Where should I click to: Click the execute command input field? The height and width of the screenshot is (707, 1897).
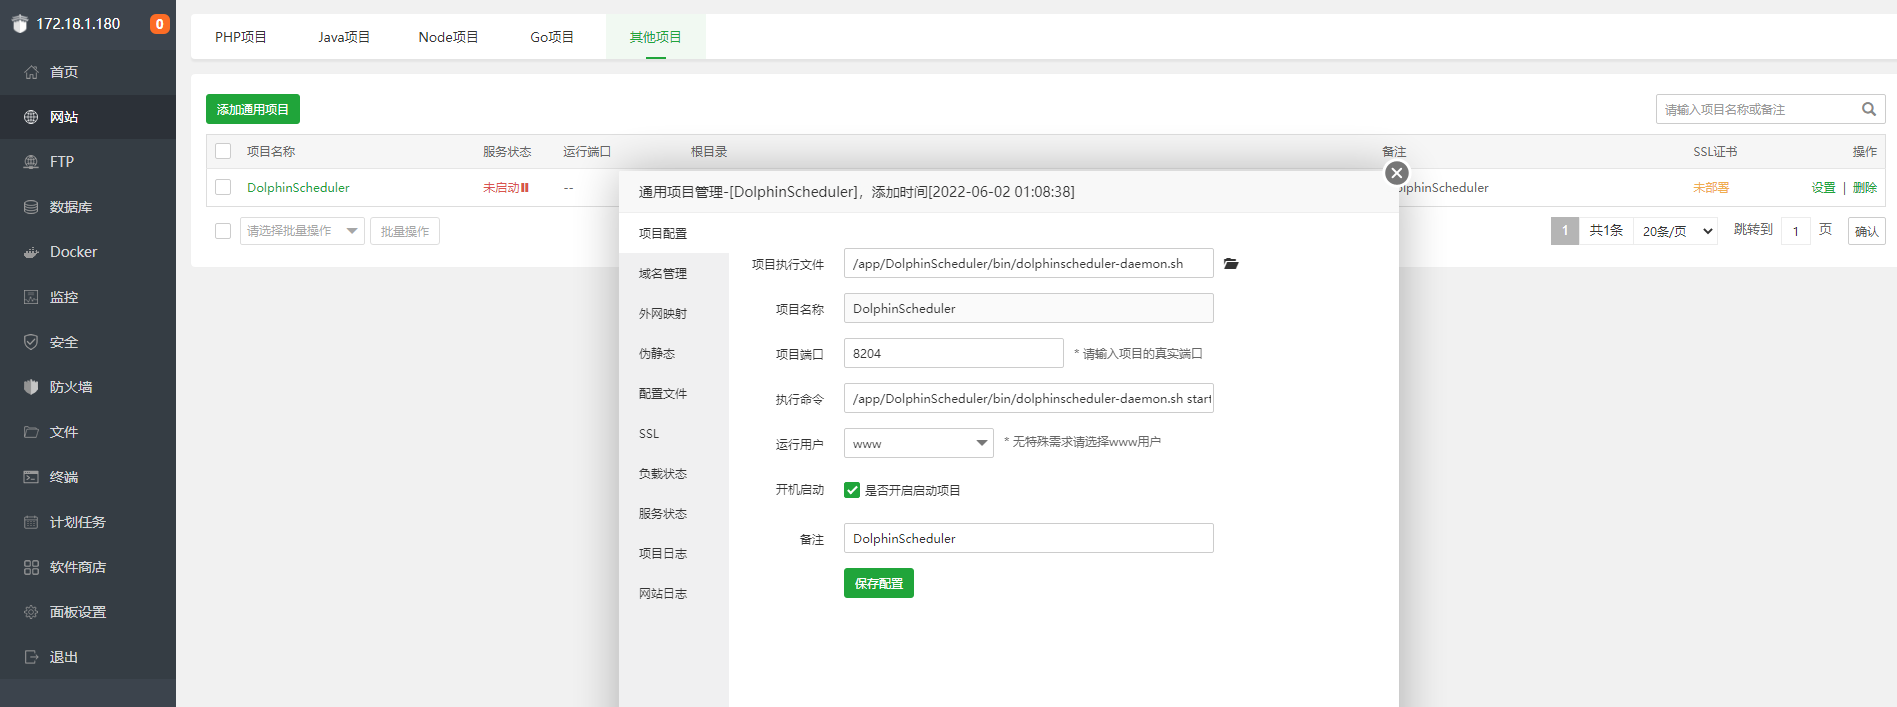(x=1029, y=398)
